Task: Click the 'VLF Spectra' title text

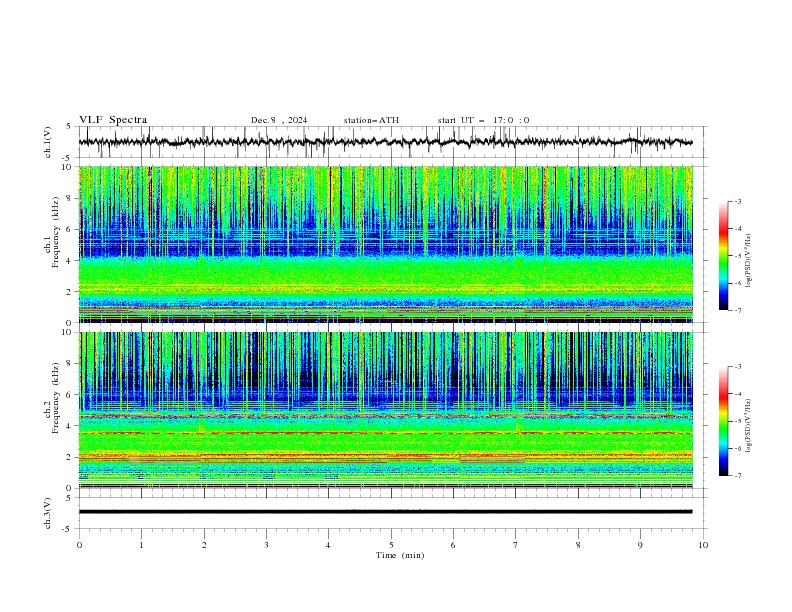Action: [113, 120]
